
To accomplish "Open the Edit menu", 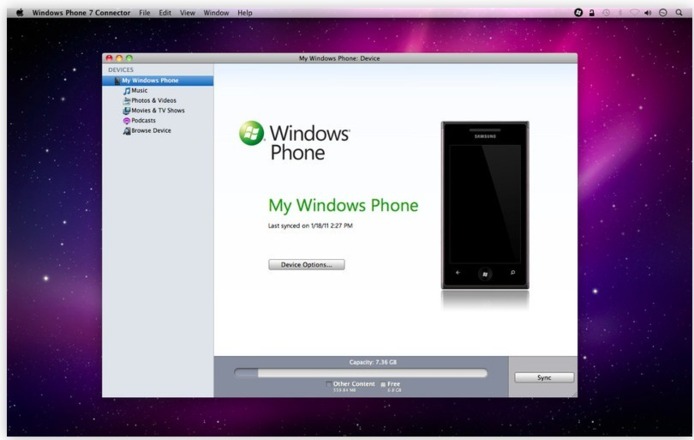I will point(165,13).
